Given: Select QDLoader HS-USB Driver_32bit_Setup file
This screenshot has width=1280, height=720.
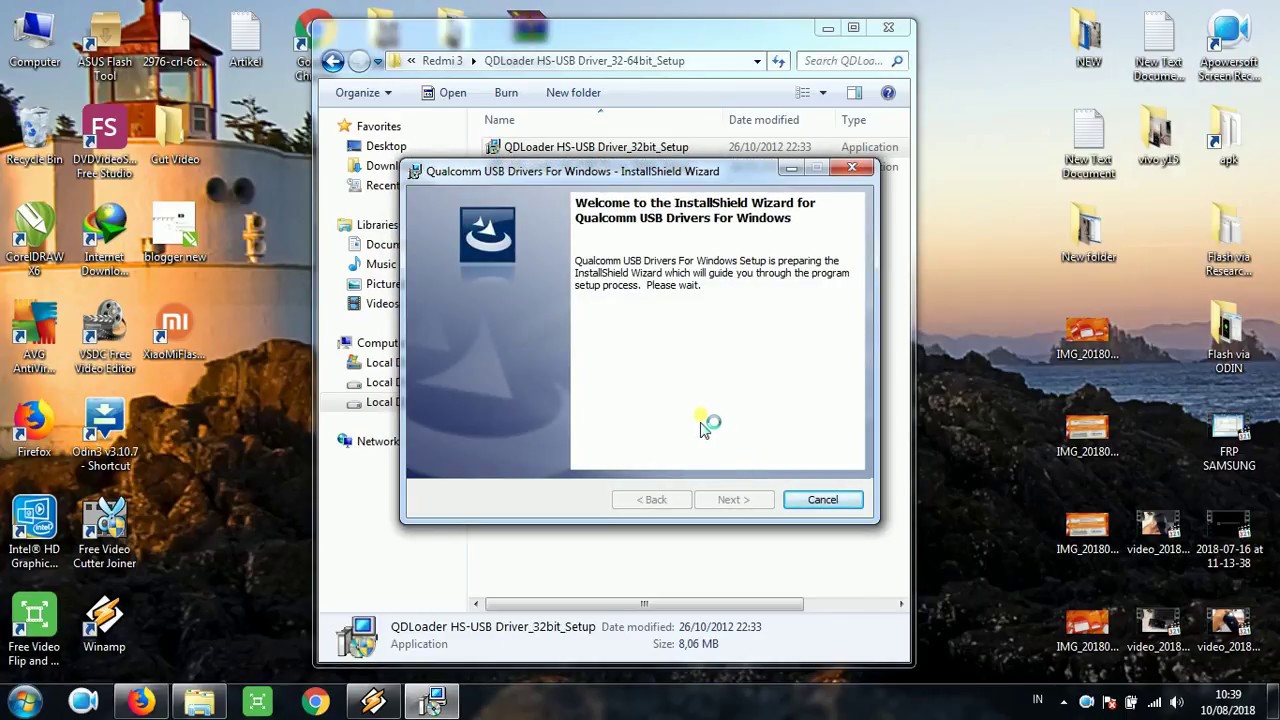Looking at the screenshot, I should pyautogui.click(x=596, y=147).
